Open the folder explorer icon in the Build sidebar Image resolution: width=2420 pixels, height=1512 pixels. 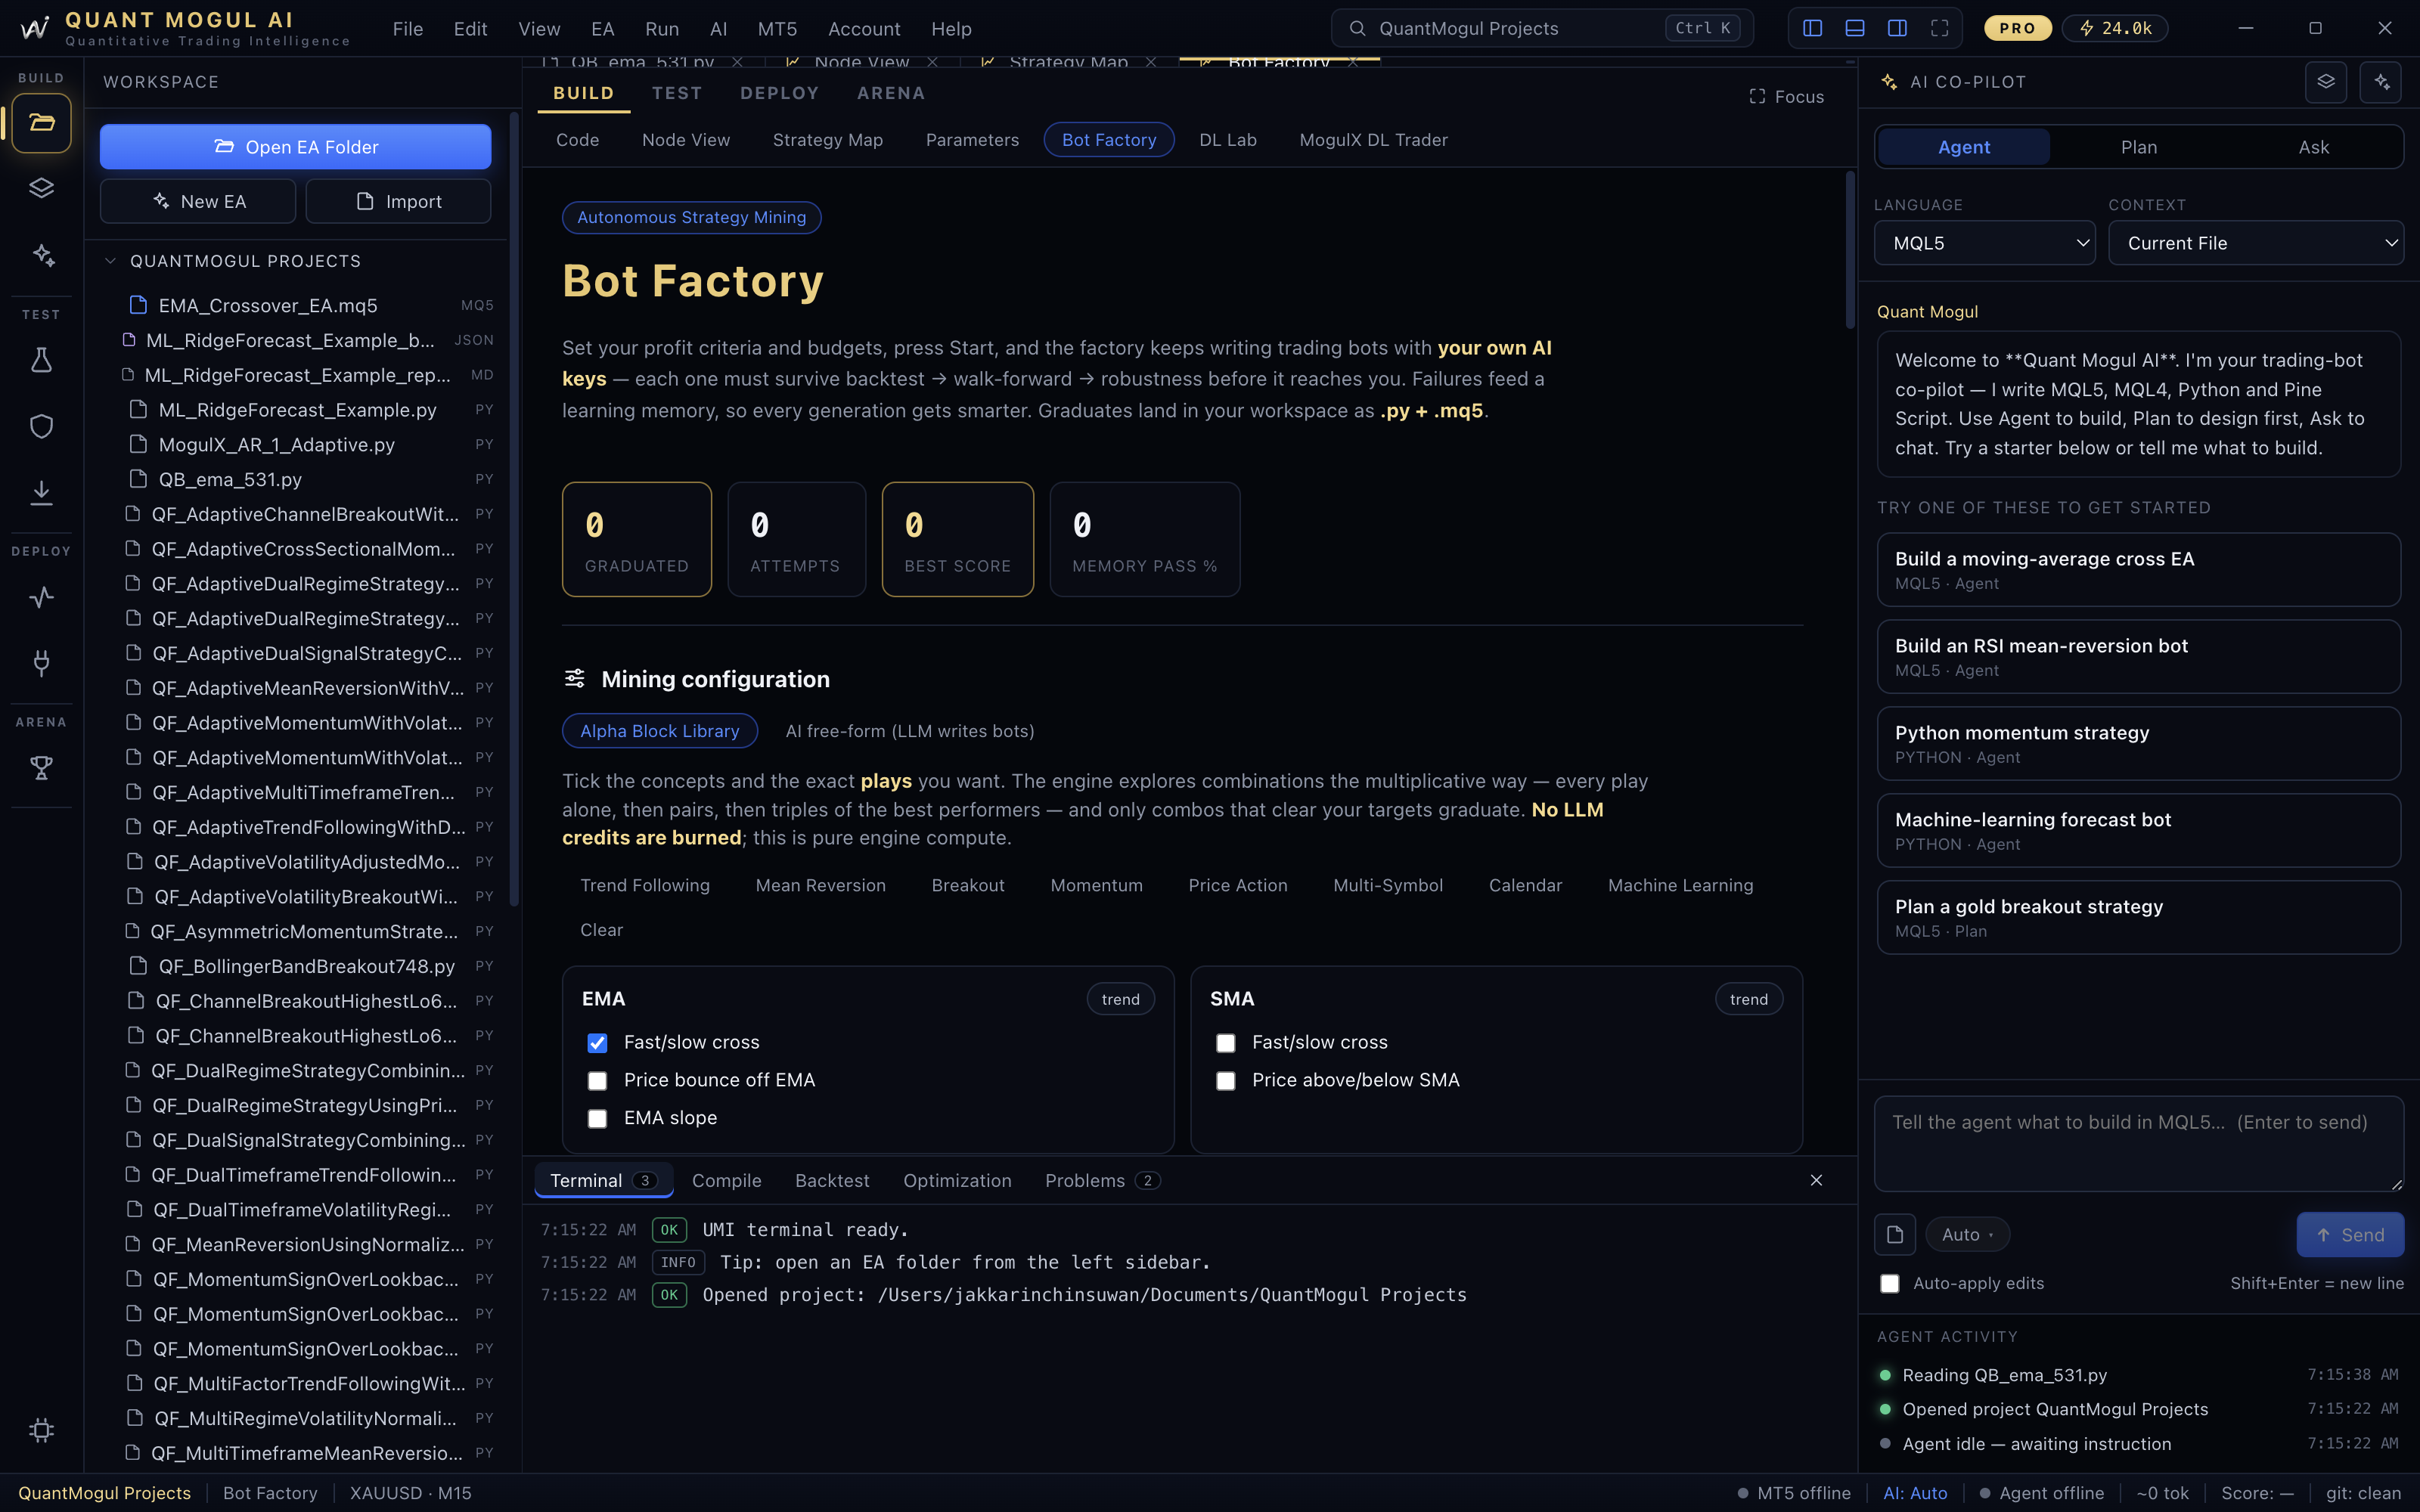pos(41,123)
